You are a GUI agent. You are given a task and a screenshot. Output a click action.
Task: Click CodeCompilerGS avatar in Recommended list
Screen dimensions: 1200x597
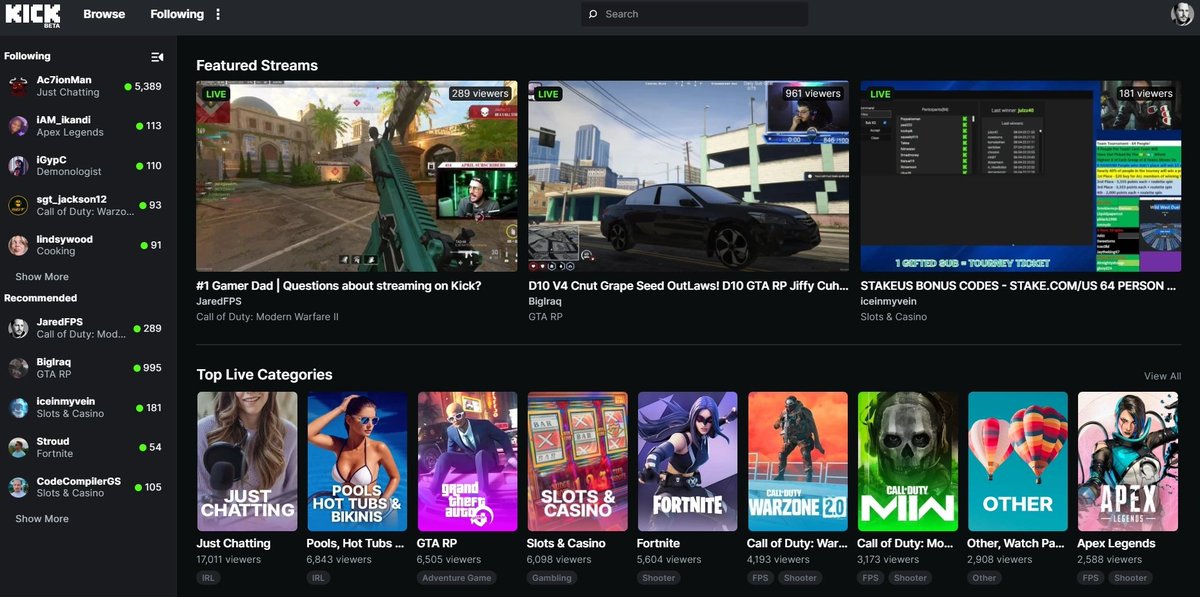pos(18,487)
